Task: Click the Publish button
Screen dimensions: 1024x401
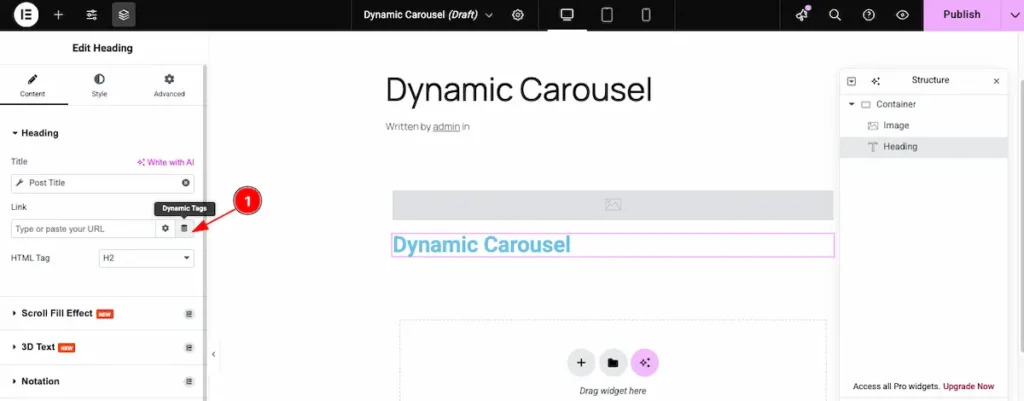Action: point(961,15)
